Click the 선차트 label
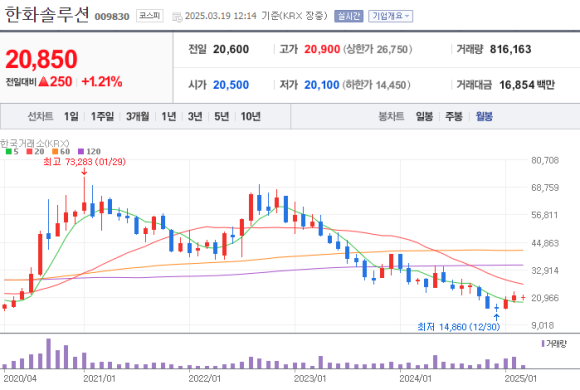 point(40,117)
